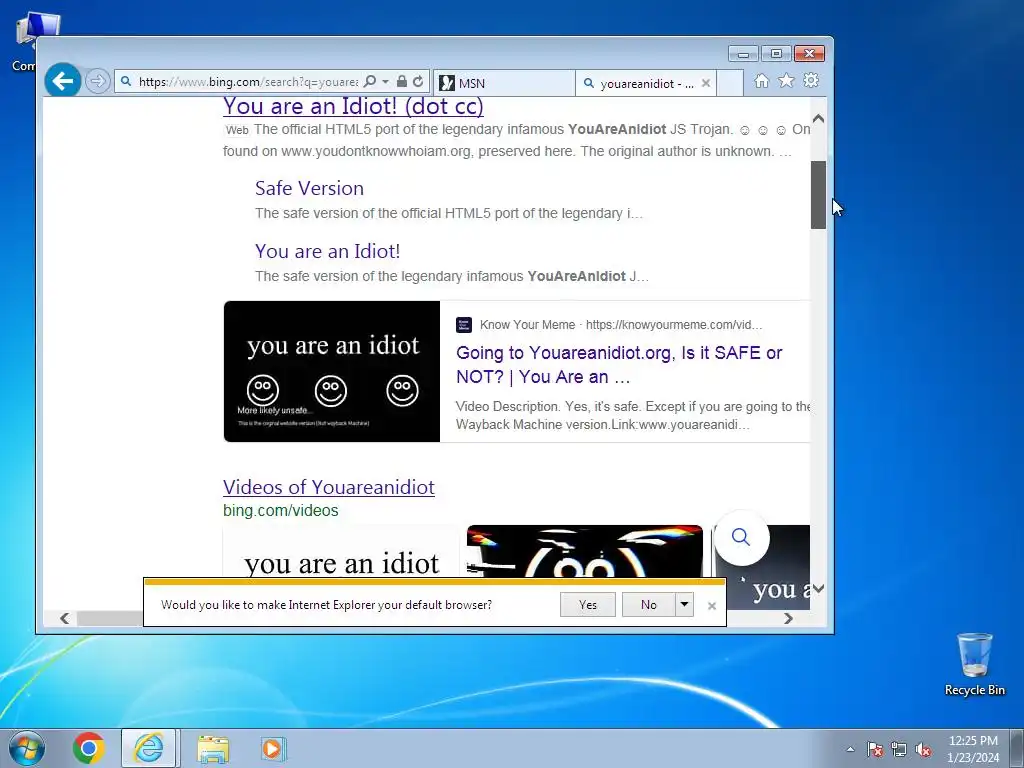Open the clock showing 12:25 PM
This screenshot has height=768, width=1024.
pyautogui.click(x=973, y=749)
